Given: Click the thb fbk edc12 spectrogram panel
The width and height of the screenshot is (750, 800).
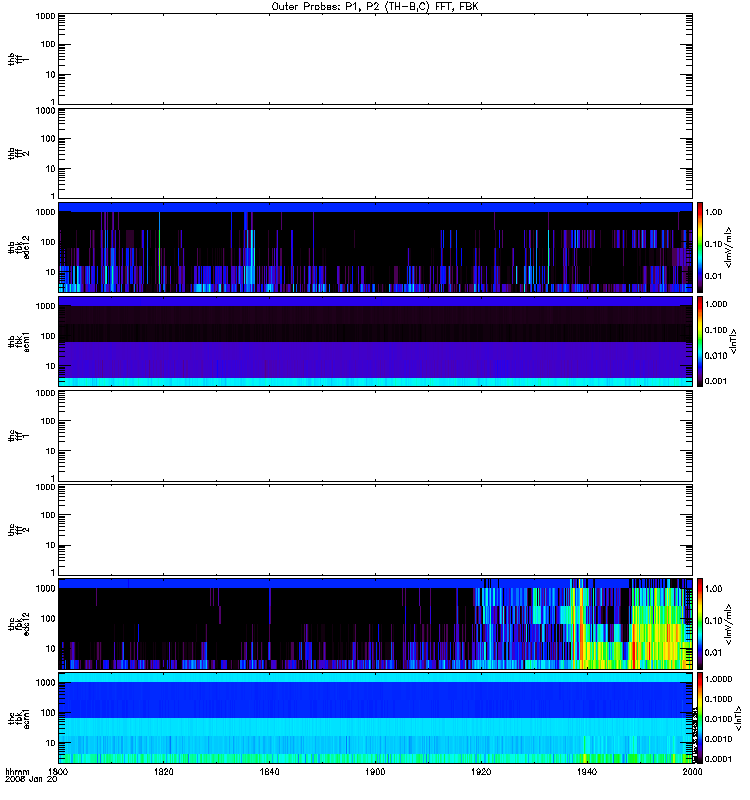Looking at the screenshot, I should tap(375, 247).
